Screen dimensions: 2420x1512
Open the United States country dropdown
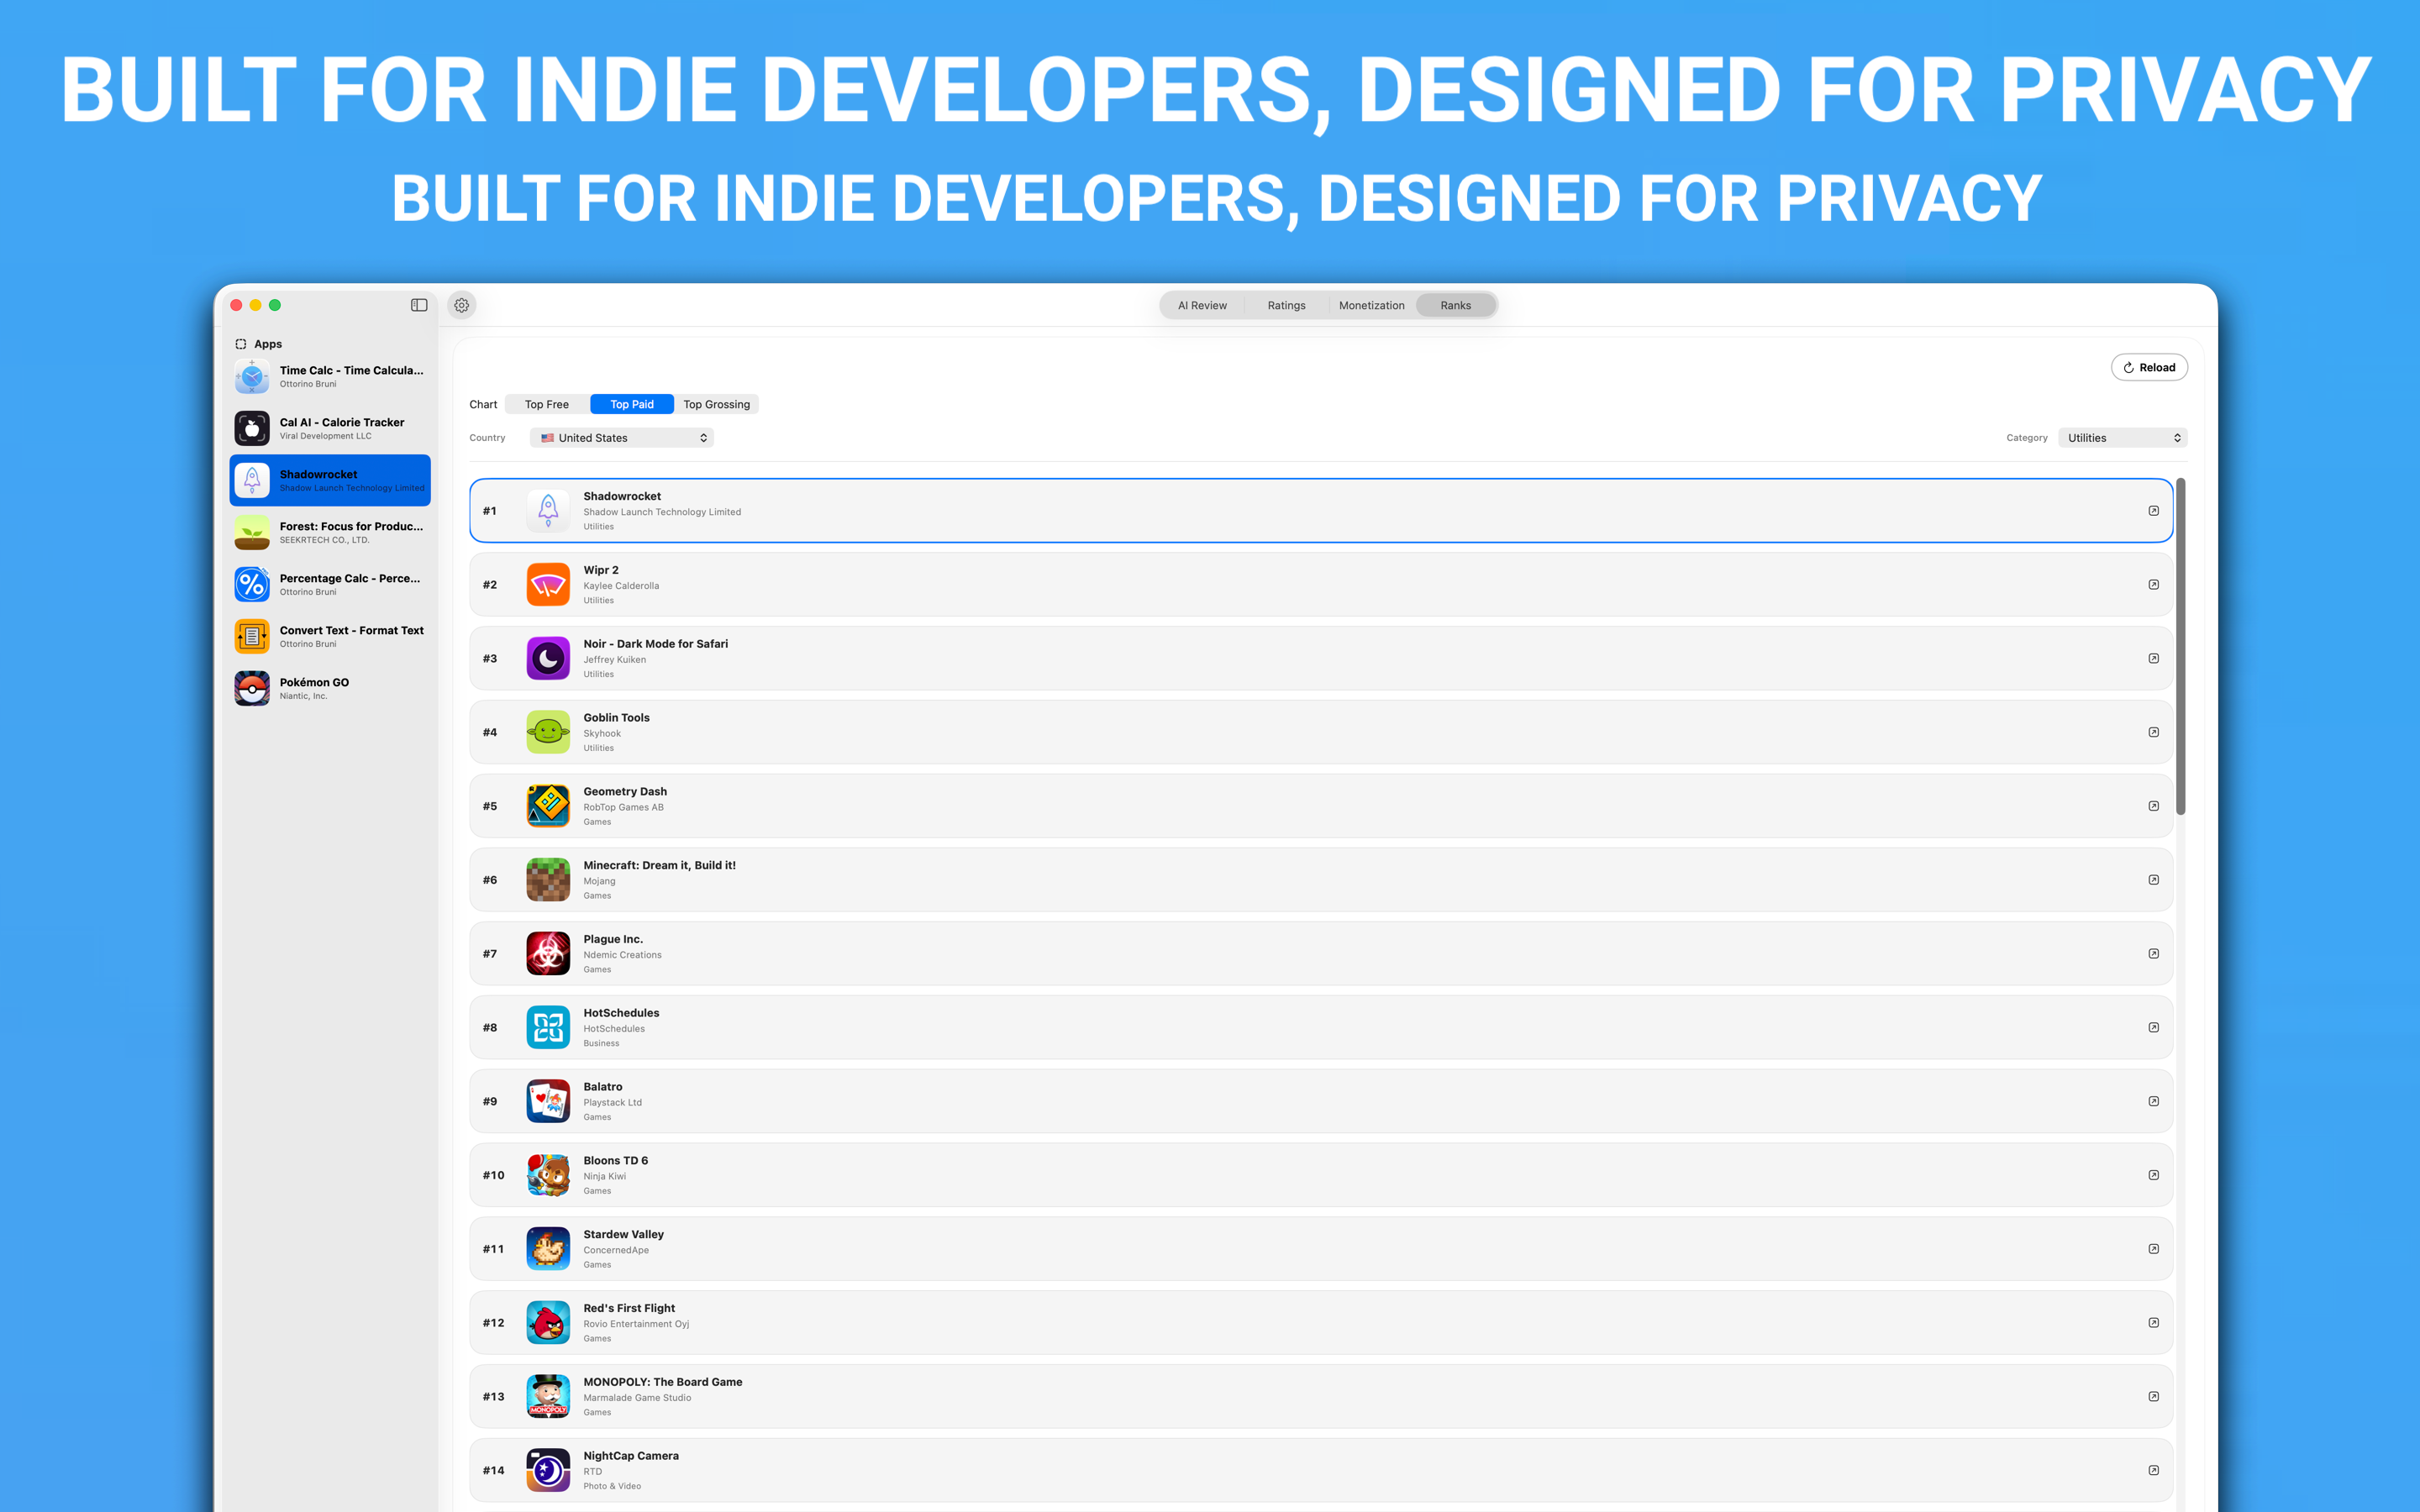click(622, 438)
